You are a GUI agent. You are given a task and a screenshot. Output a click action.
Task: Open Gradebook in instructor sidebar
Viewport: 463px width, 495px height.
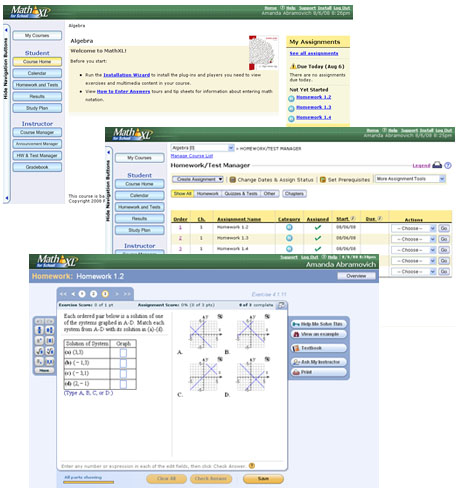point(37,167)
